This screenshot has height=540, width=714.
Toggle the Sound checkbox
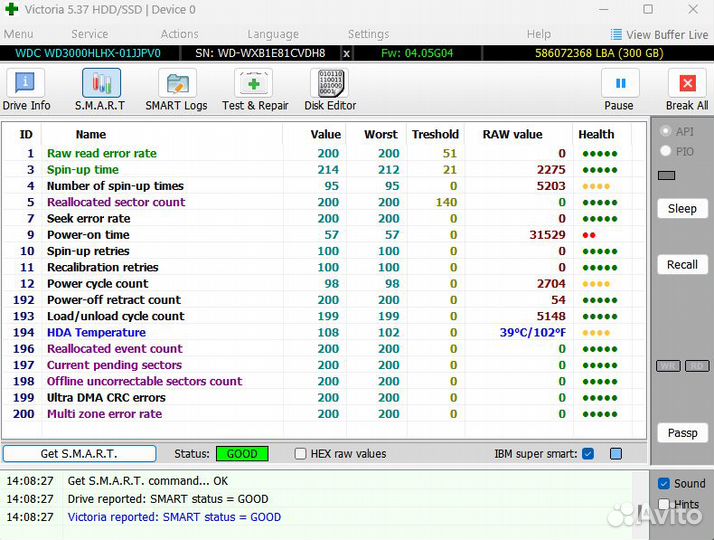(x=664, y=484)
